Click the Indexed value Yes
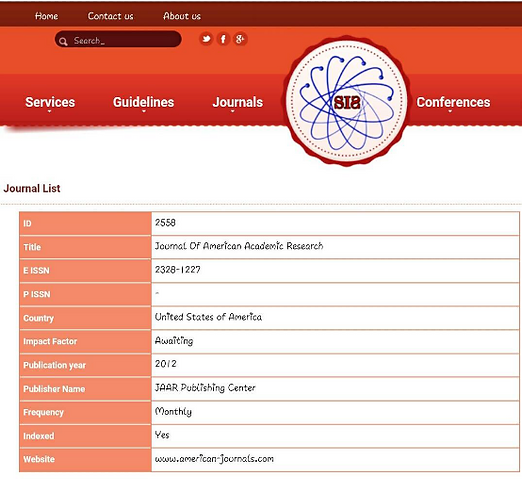Viewport: 522px width, 479px height. click(162, 435)
